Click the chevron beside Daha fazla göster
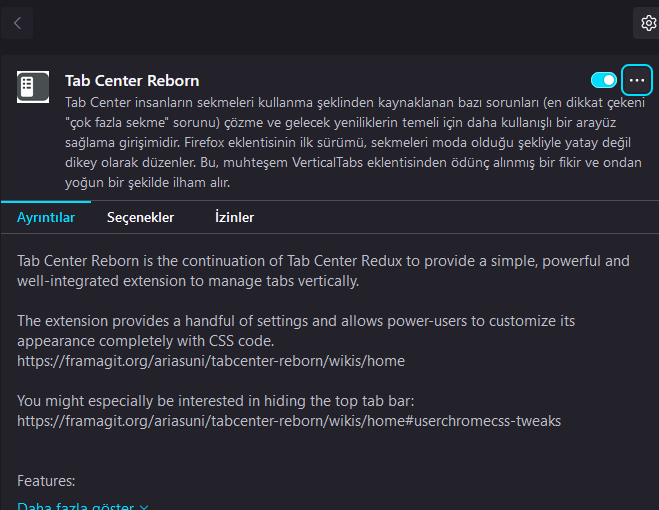The width and height of the screenshot is (659, 510). pyautogui.click(x=144, y=506)
